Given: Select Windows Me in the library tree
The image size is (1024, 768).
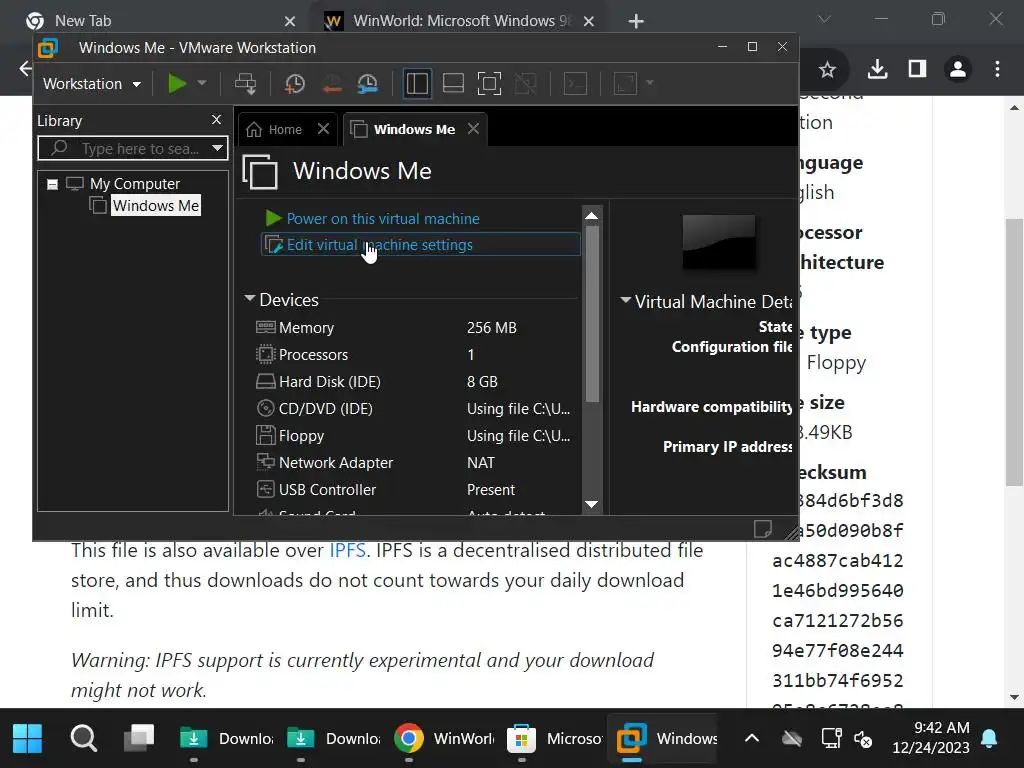Looking at the screenshot, I should pyautogui.click(x=155, y=206).
